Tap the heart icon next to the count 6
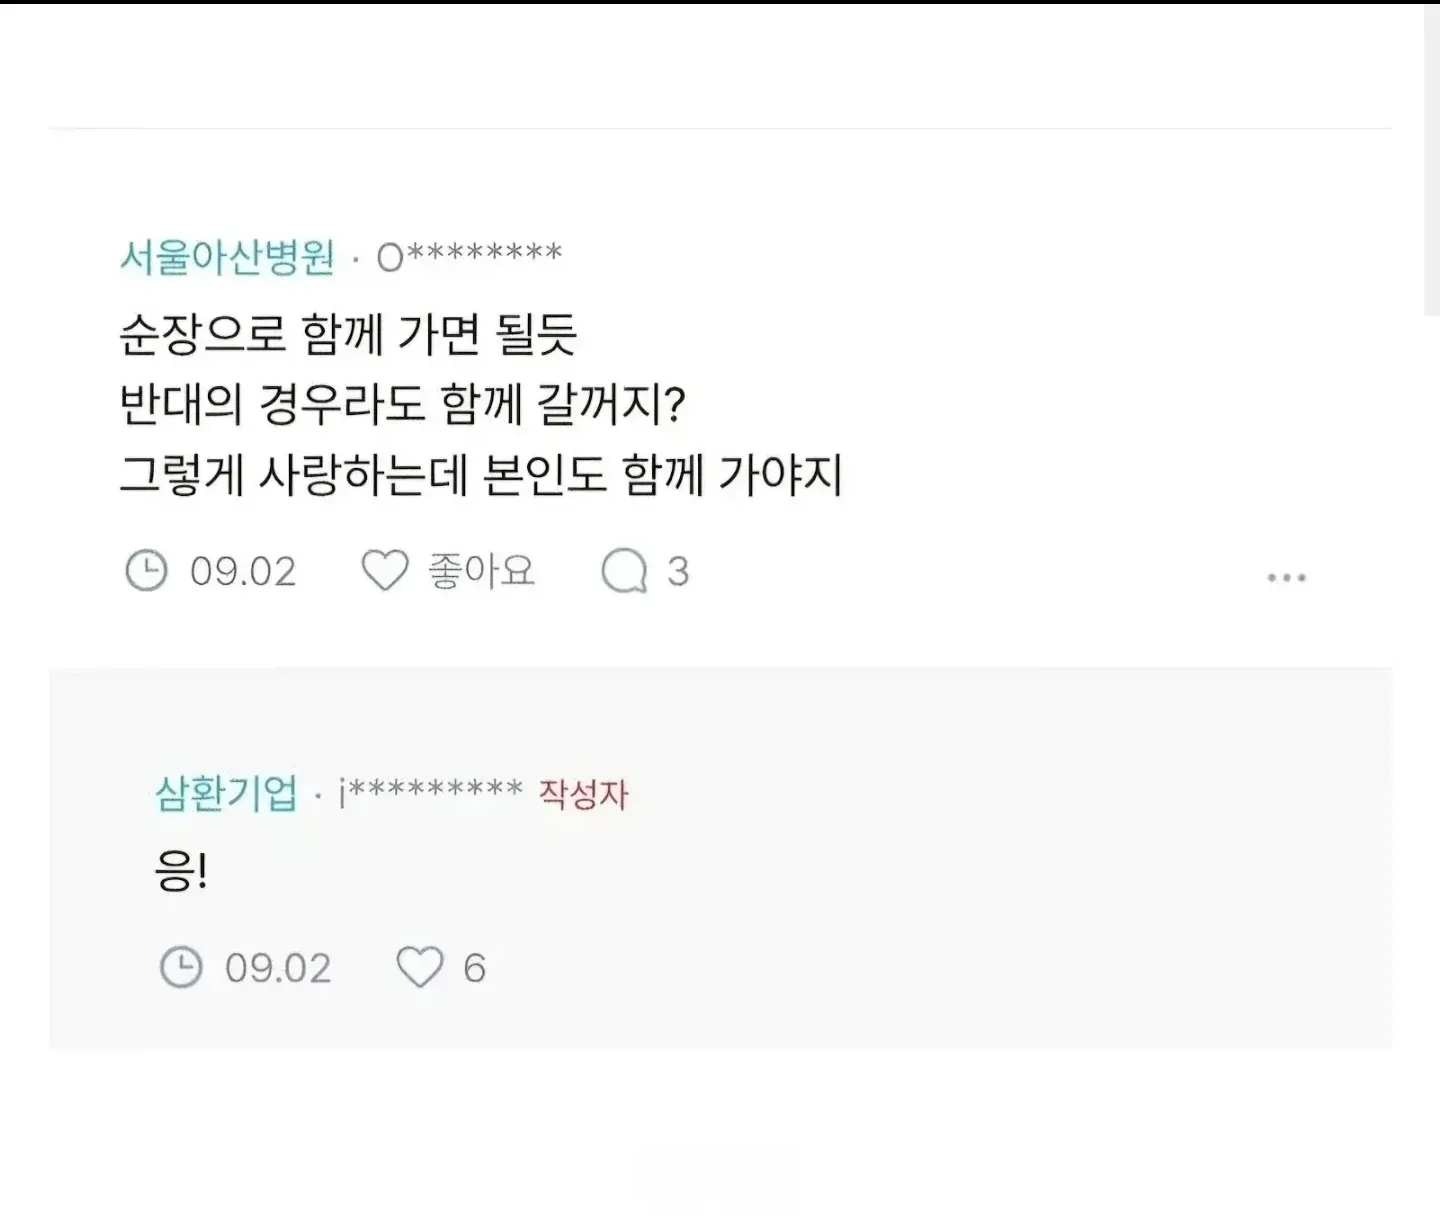Screen dimensions: 1440x1220 tap(420, 966)
